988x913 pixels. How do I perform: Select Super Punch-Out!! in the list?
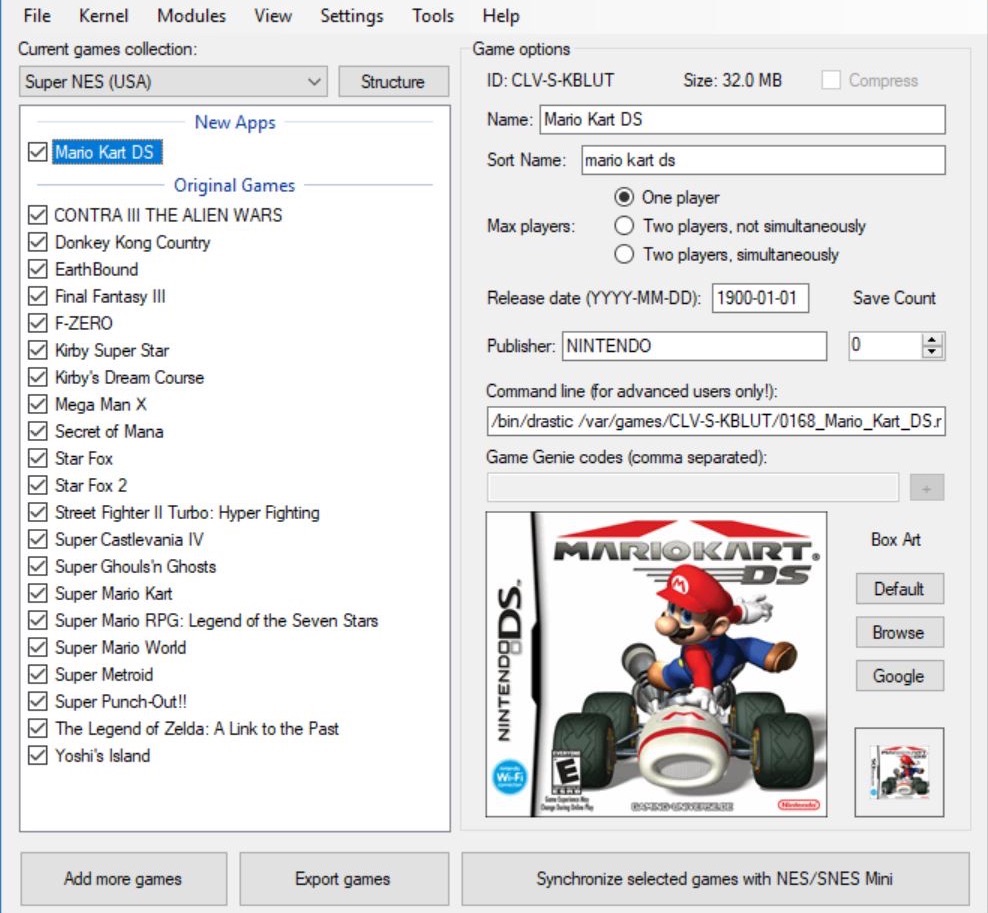(x=121, y=701)
